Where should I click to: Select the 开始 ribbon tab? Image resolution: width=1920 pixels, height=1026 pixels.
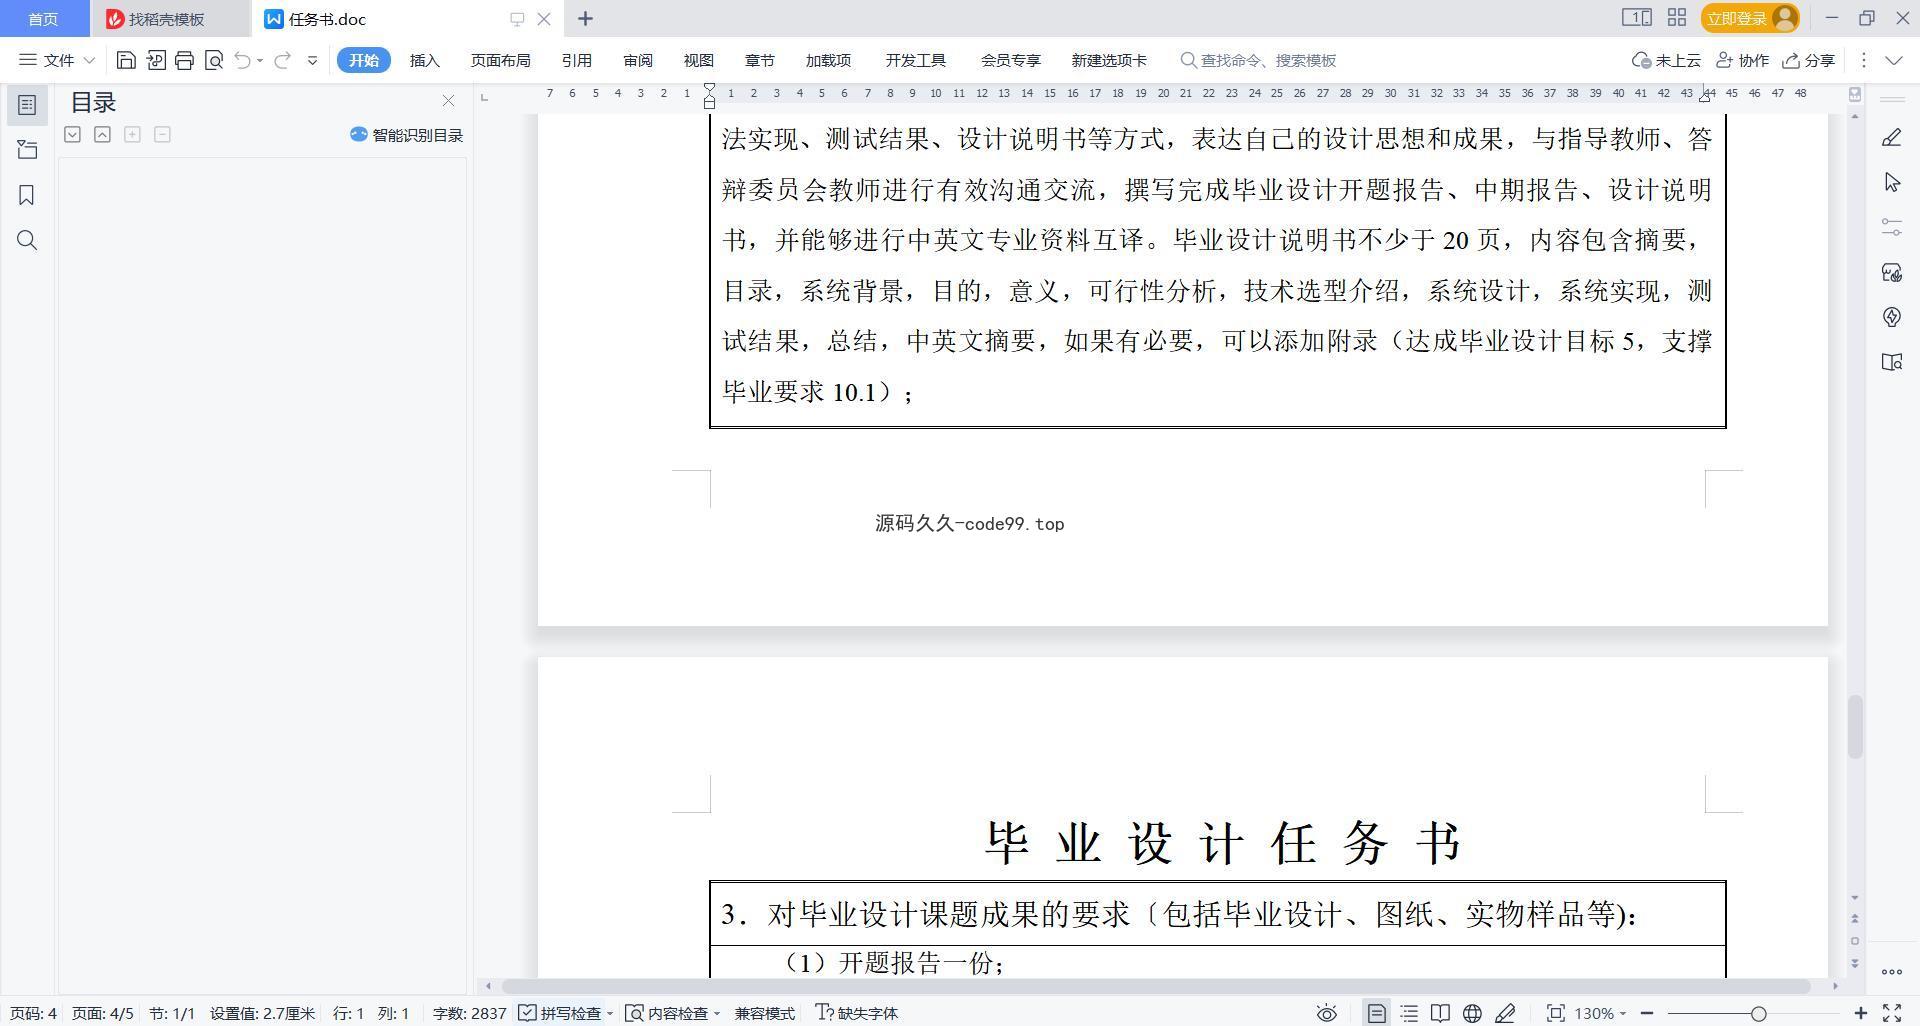pyautogui.click(x=363, y=60)
